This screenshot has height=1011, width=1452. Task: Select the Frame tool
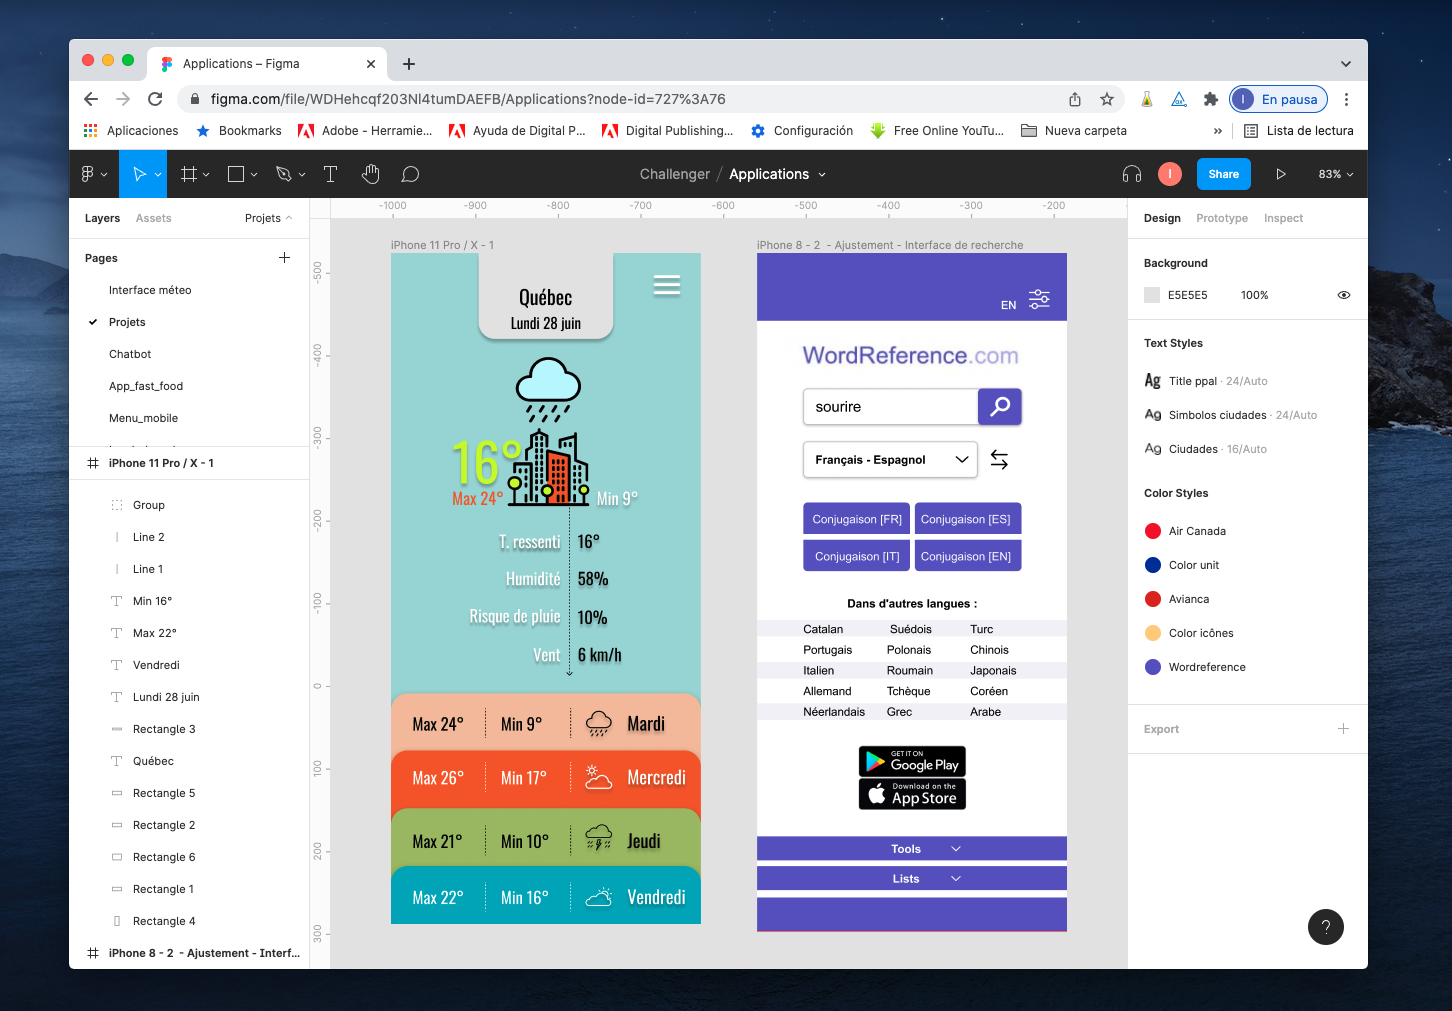(188, 174)
